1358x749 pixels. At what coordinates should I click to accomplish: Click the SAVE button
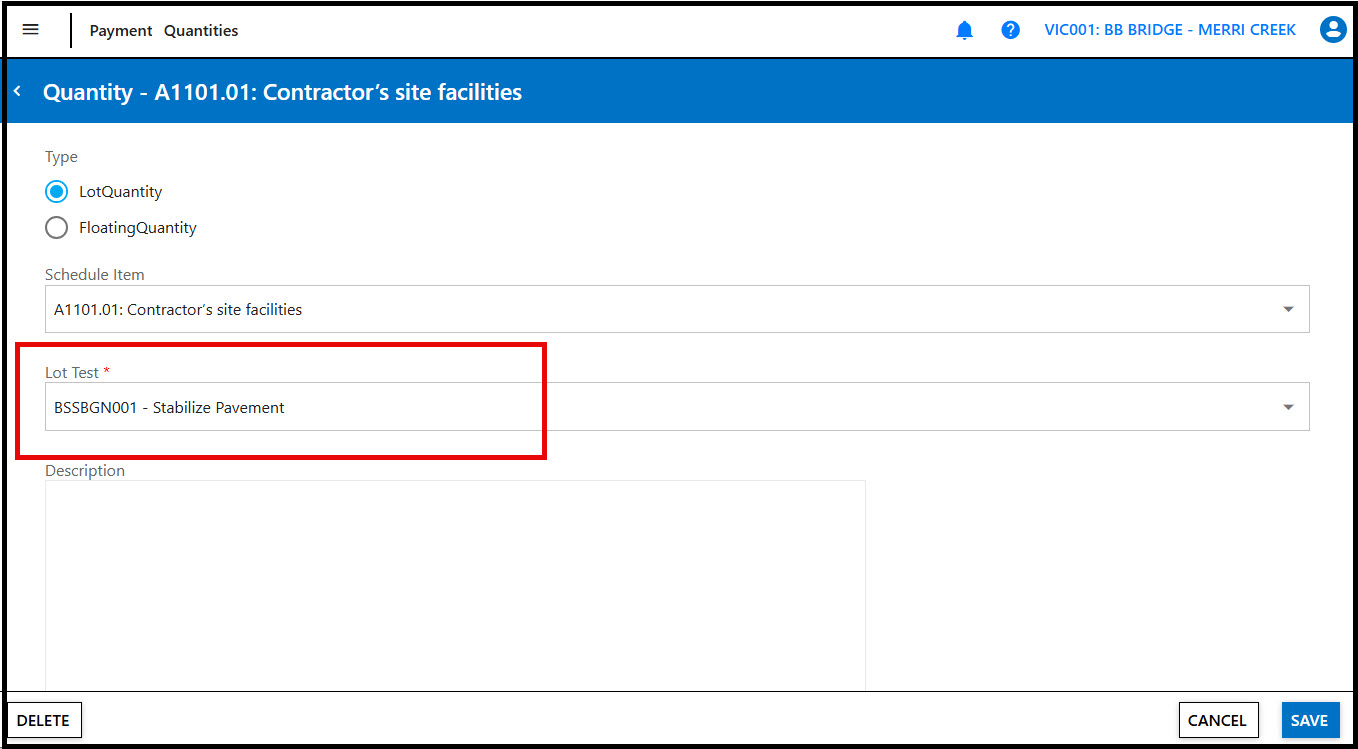pyautogui.click(x=1309, y=720)
